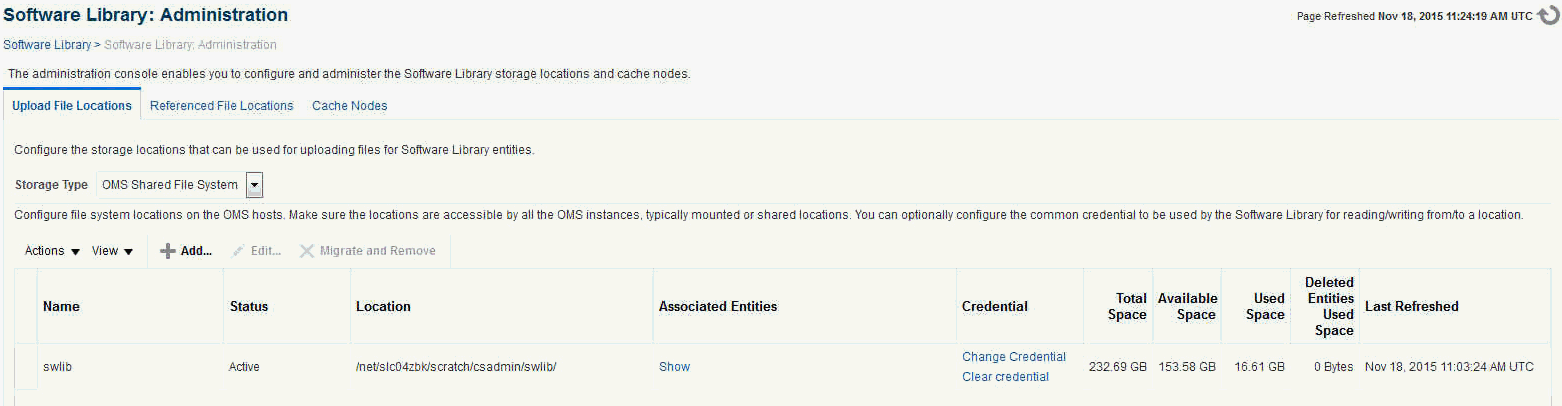Screen dimensions: 1562x406
Task: Click the Location column header
Action: coord(383,307)
